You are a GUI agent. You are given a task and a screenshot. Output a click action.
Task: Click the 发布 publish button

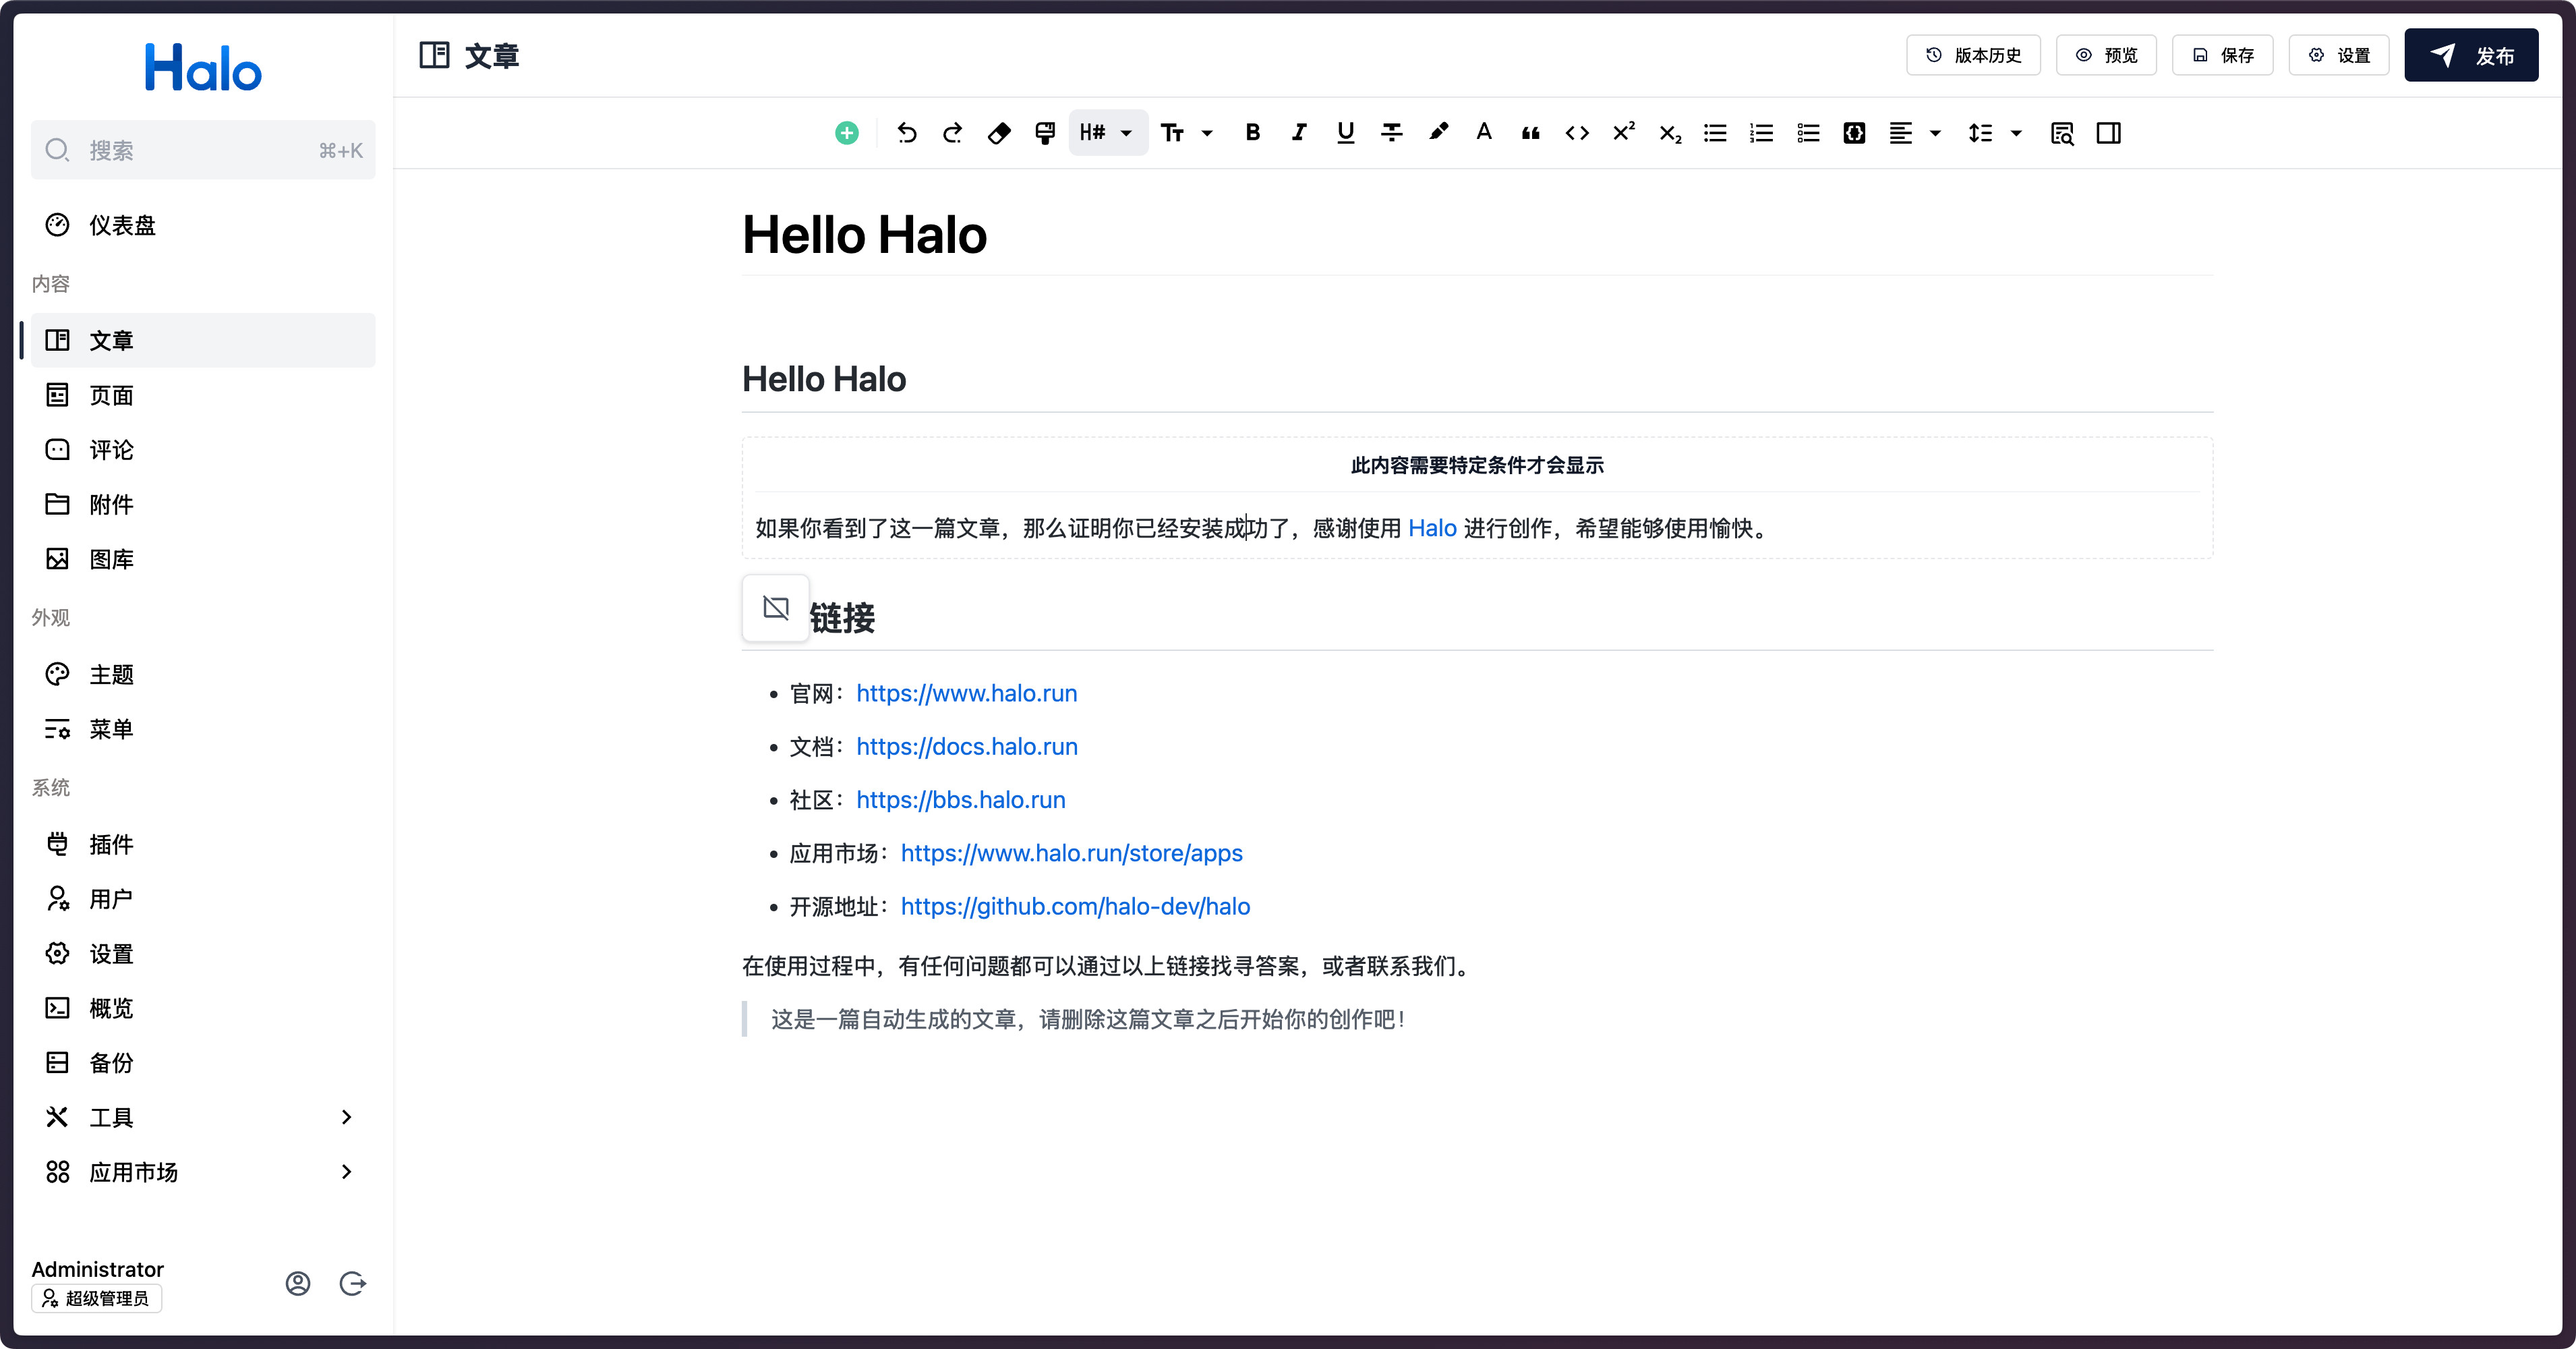[x=2471, y=55]
